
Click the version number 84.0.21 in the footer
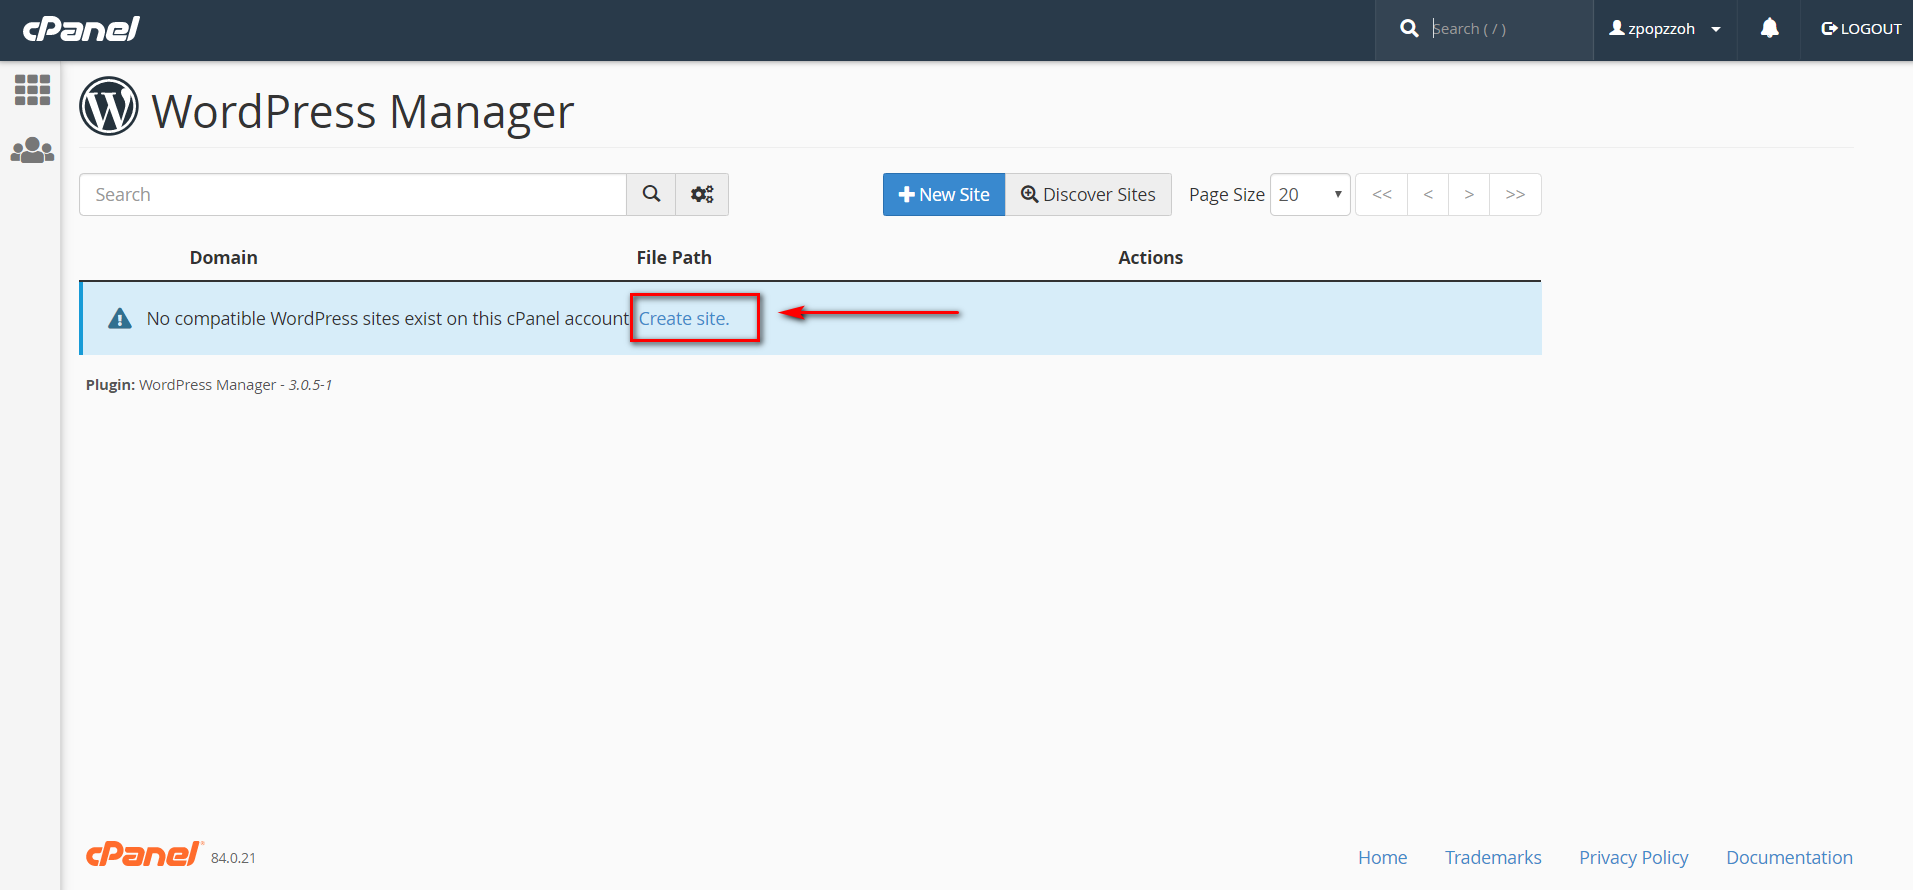[233, 858]
